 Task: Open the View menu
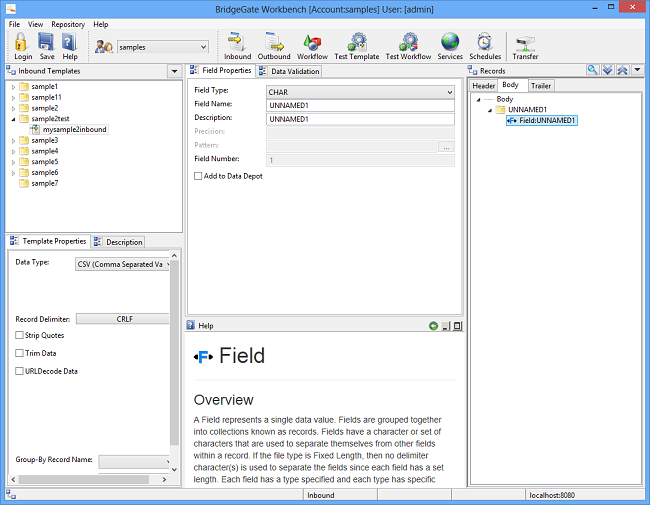point(35,24)
